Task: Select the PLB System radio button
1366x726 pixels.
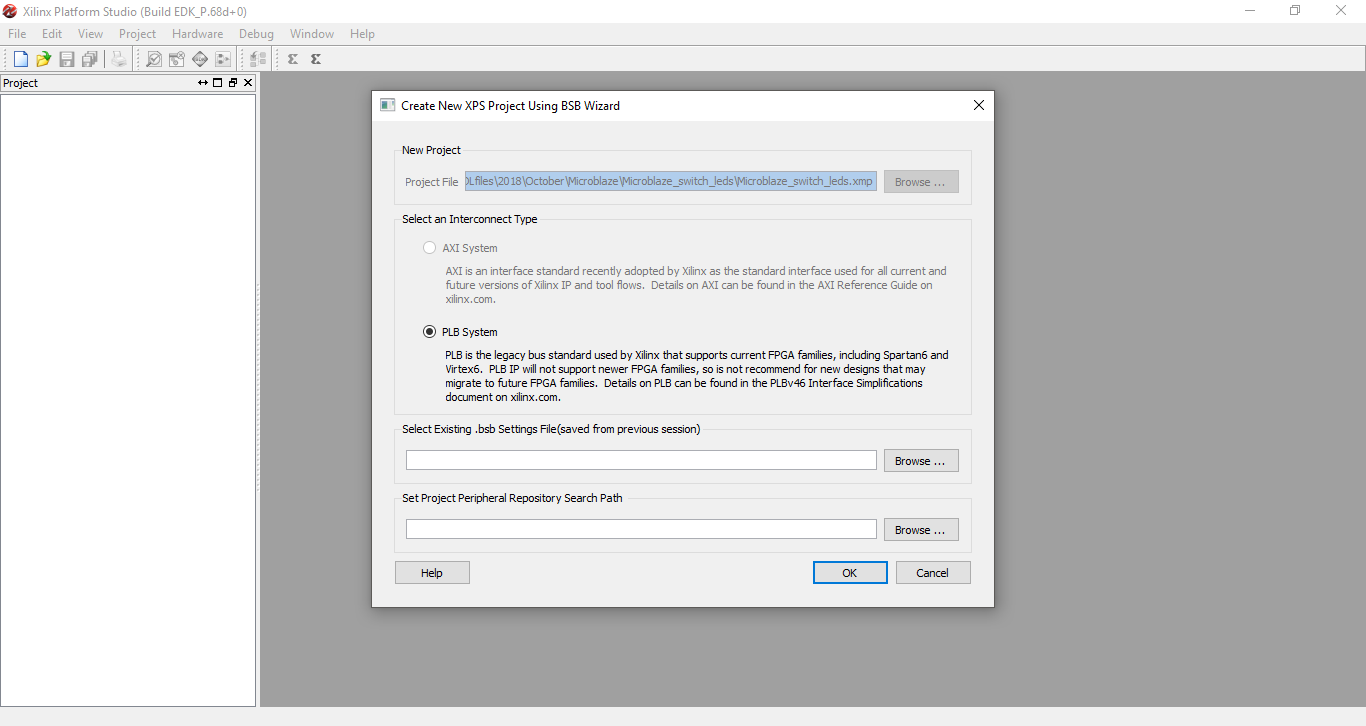Action: click(430, 332)
